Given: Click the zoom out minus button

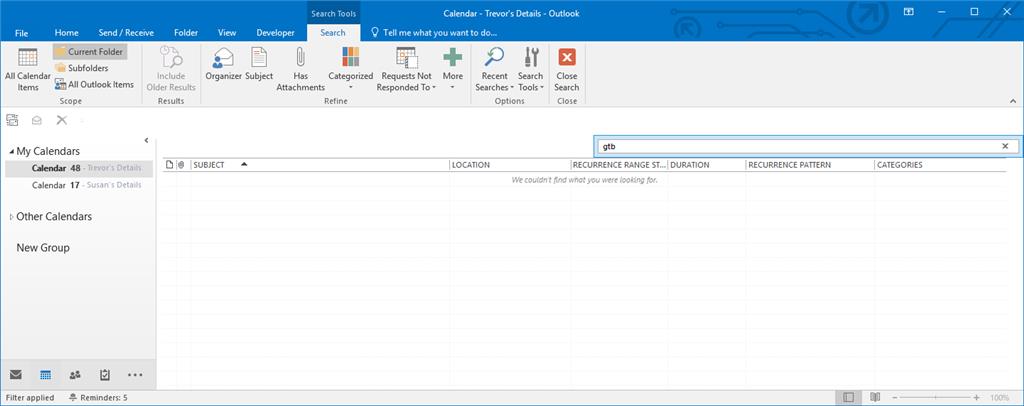Looking at the screenshot, I should [895, 398].
